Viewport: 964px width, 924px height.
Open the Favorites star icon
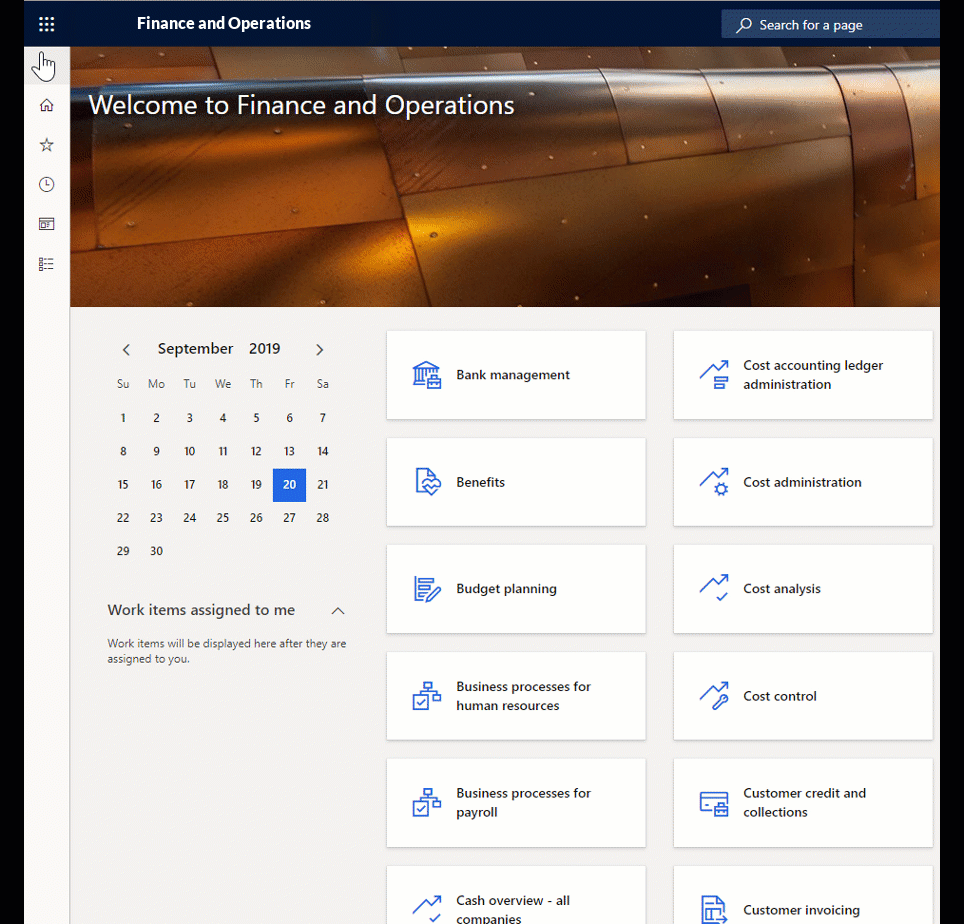46,144
